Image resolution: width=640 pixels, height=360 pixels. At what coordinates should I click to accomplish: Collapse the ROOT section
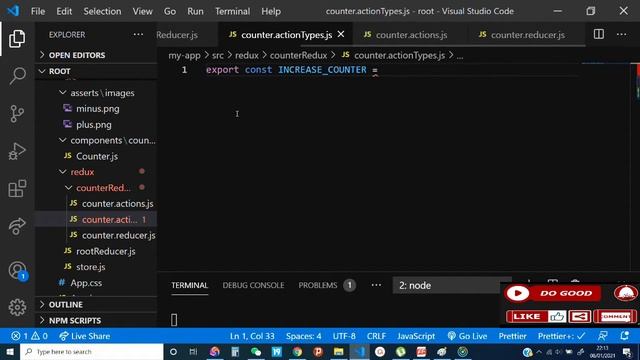(96, 71)
